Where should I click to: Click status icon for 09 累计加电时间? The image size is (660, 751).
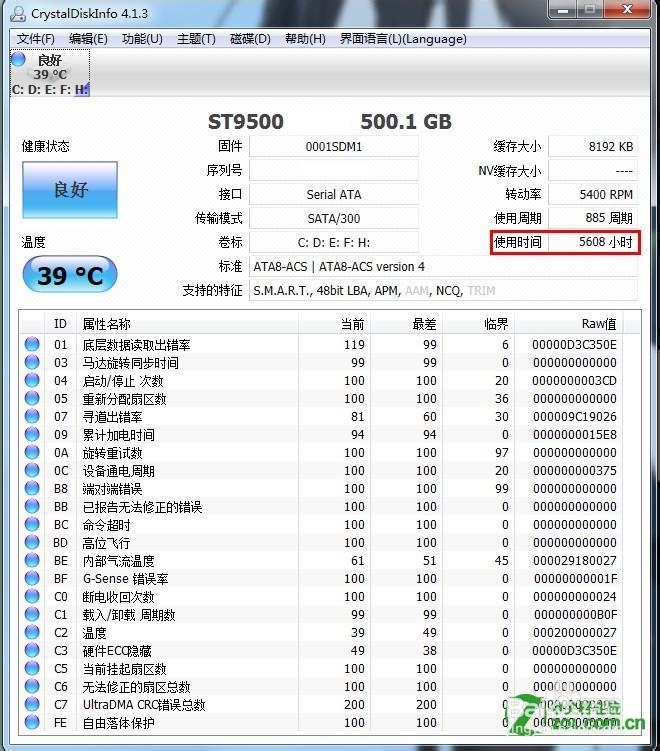pos(32,434)
